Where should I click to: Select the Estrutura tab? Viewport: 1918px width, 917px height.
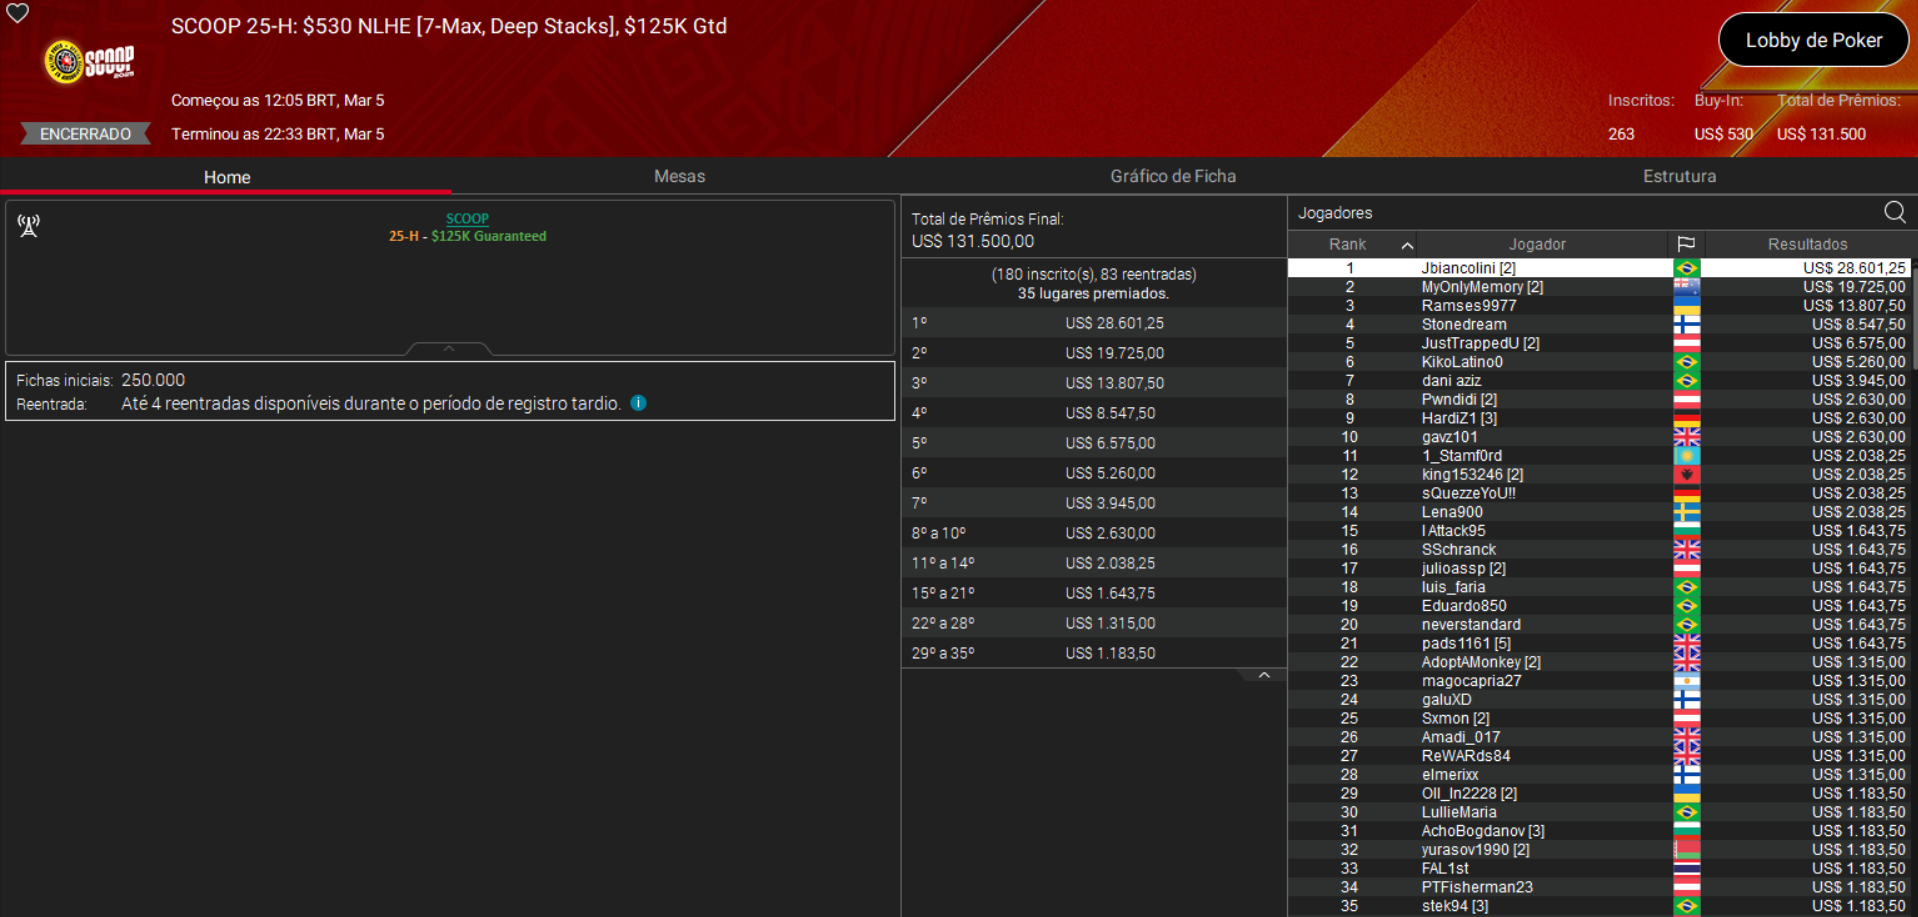point(1679,176)
